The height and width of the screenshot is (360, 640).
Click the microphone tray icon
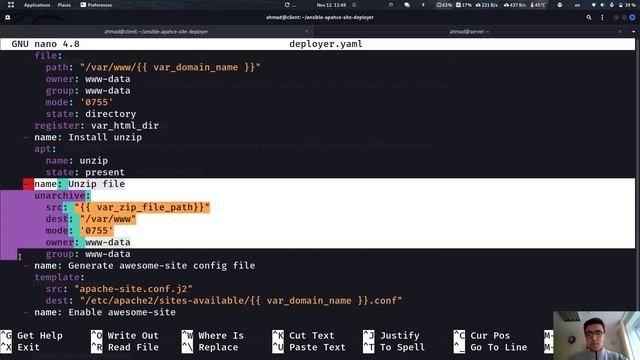click(611, 5)
